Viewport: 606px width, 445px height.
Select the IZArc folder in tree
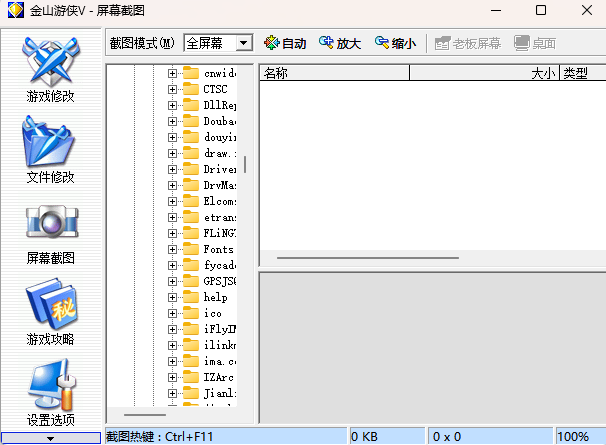tap(218, 377)
